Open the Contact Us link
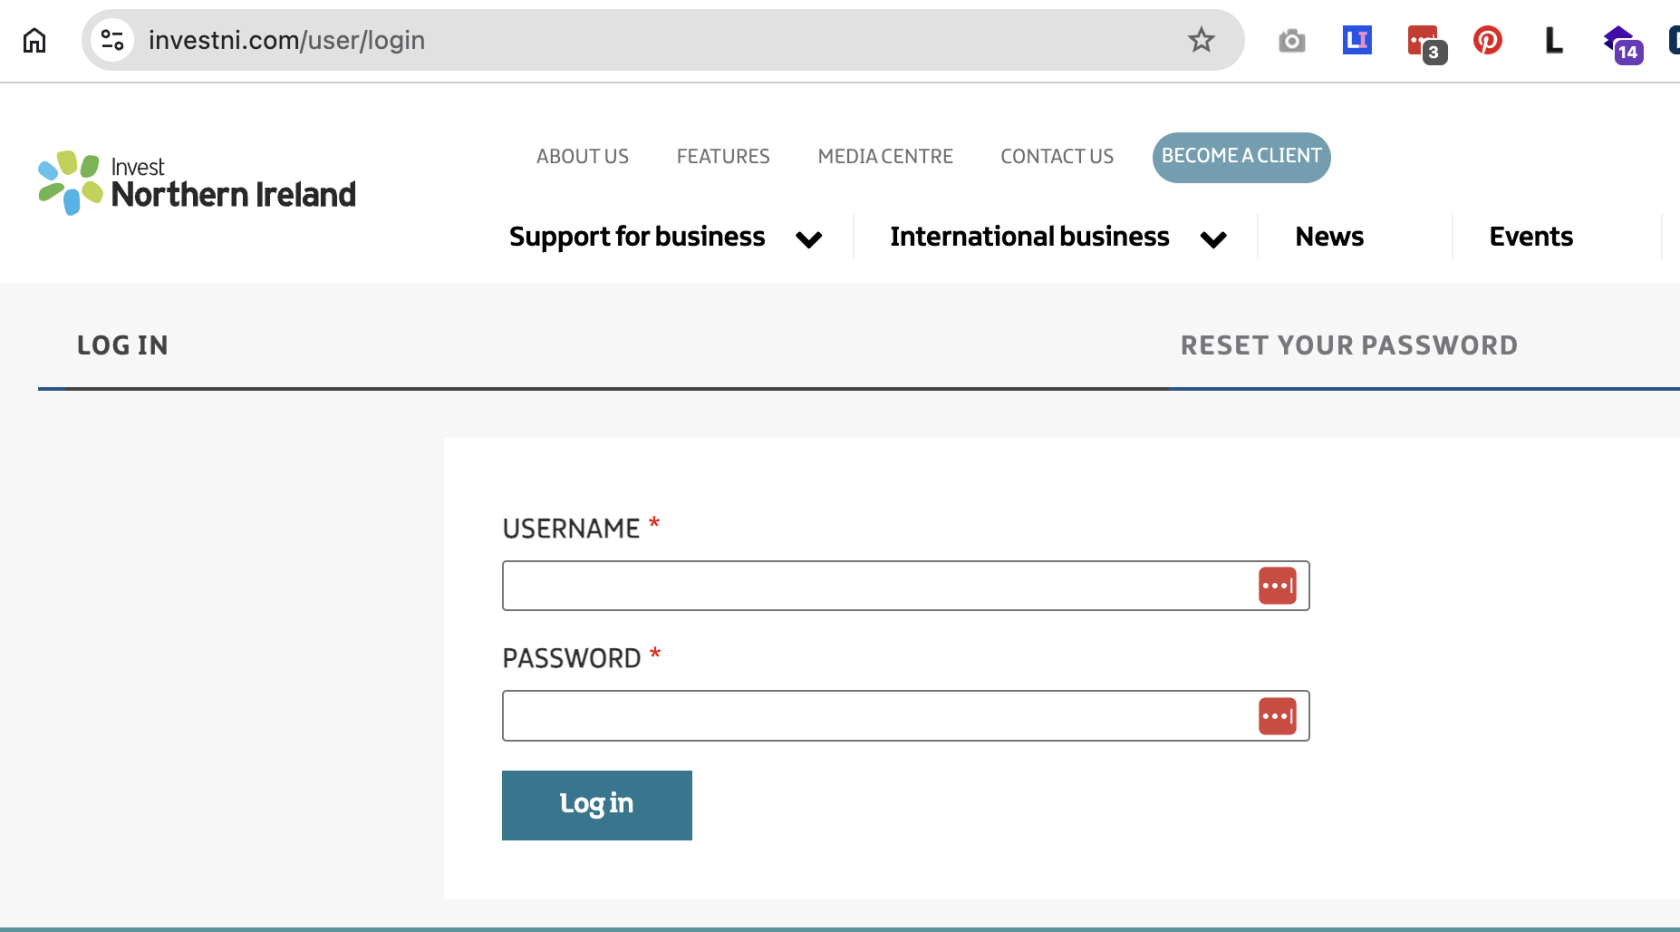The width and height of the screenshot is (1680, 932). pyautogui.click(x=1056, y=157)
